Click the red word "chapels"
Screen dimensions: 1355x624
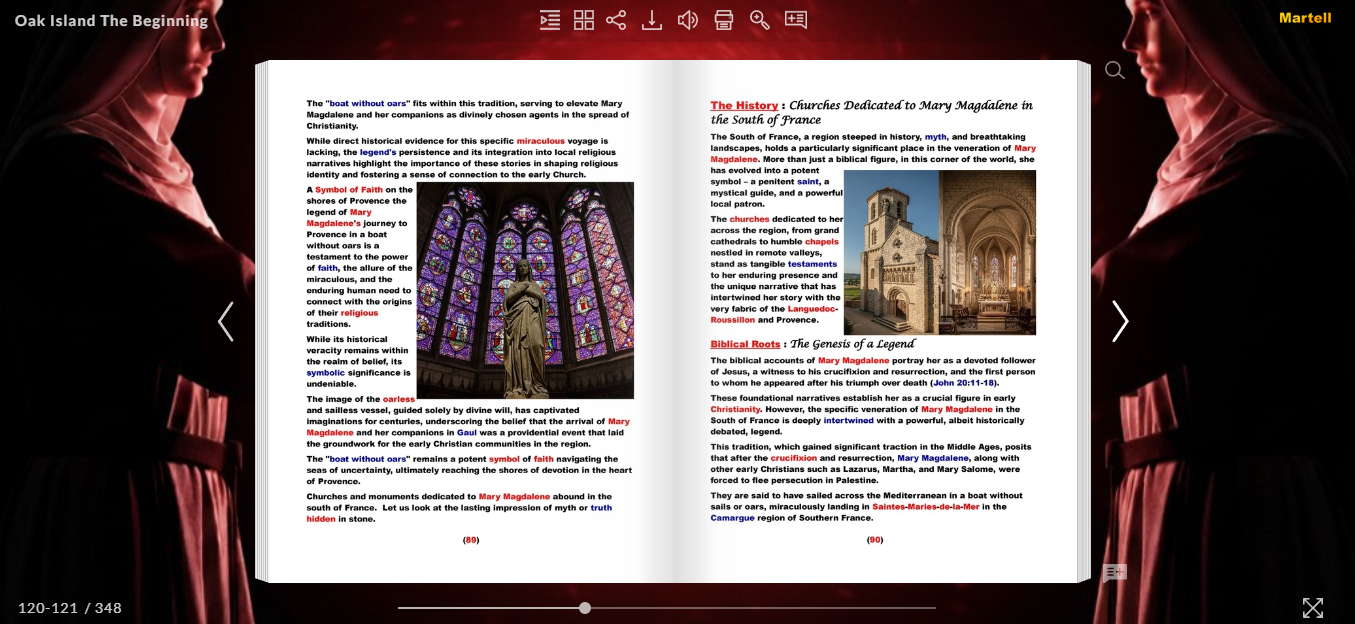coord(822,242)
